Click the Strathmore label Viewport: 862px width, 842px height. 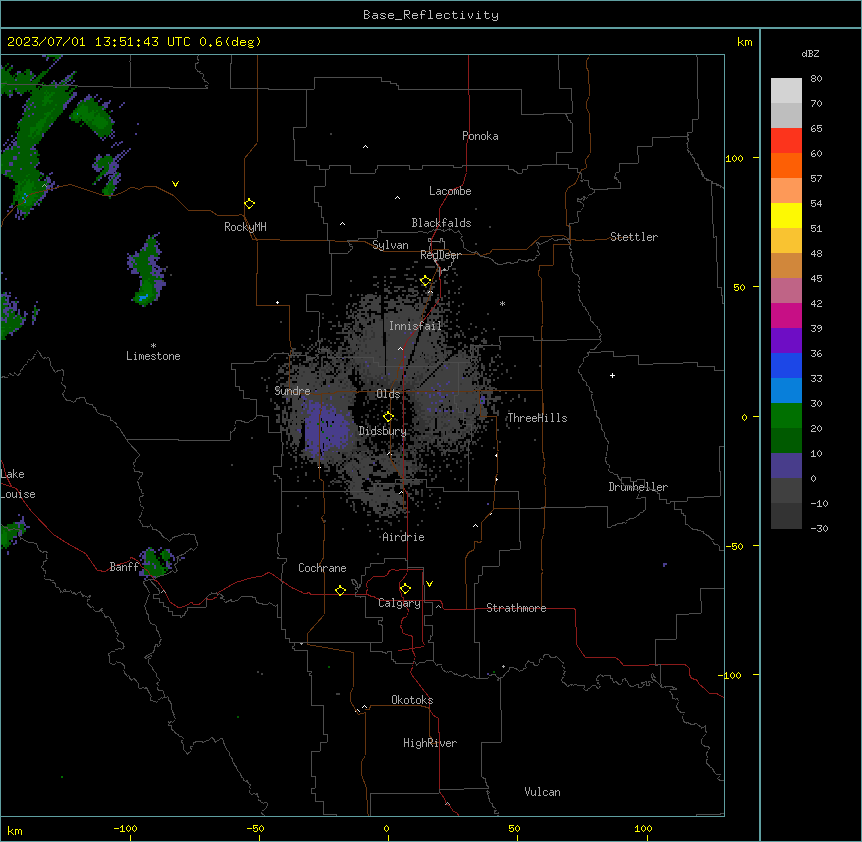point(516,608)
